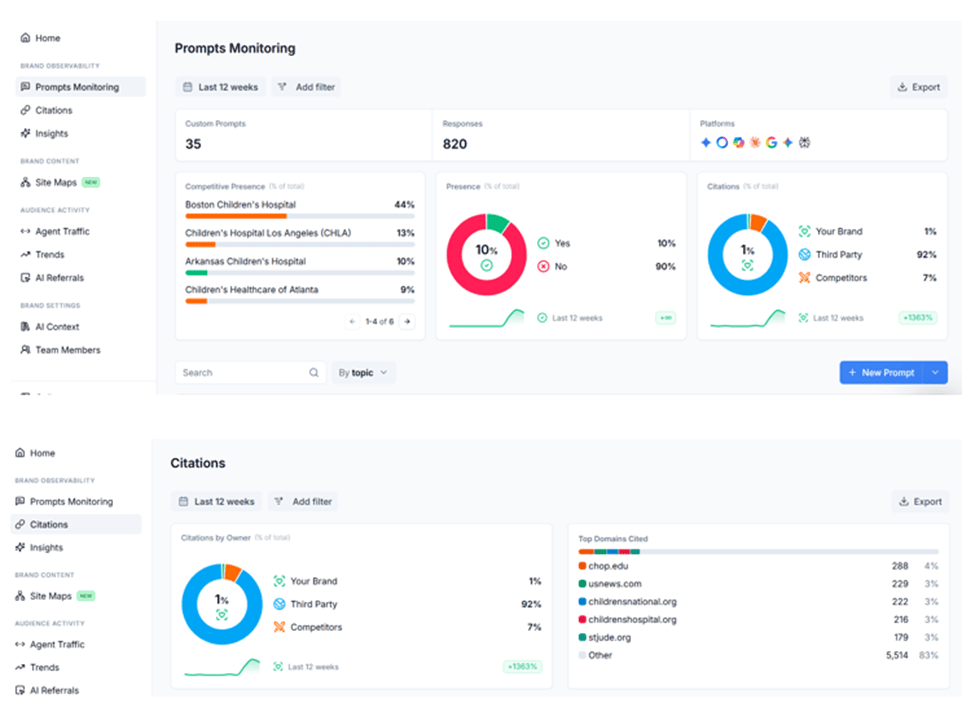Click AI Referrals icon in upper sidebar
The image size is (975, 707).
[25, 277]
